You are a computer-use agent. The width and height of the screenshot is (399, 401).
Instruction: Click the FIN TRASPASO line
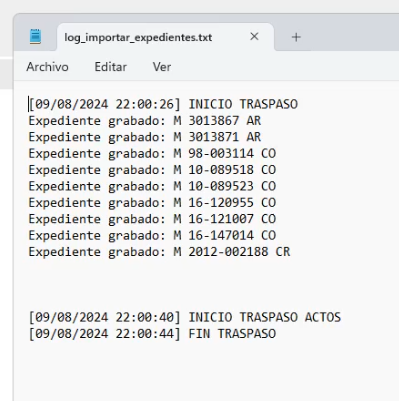[152, 334]
